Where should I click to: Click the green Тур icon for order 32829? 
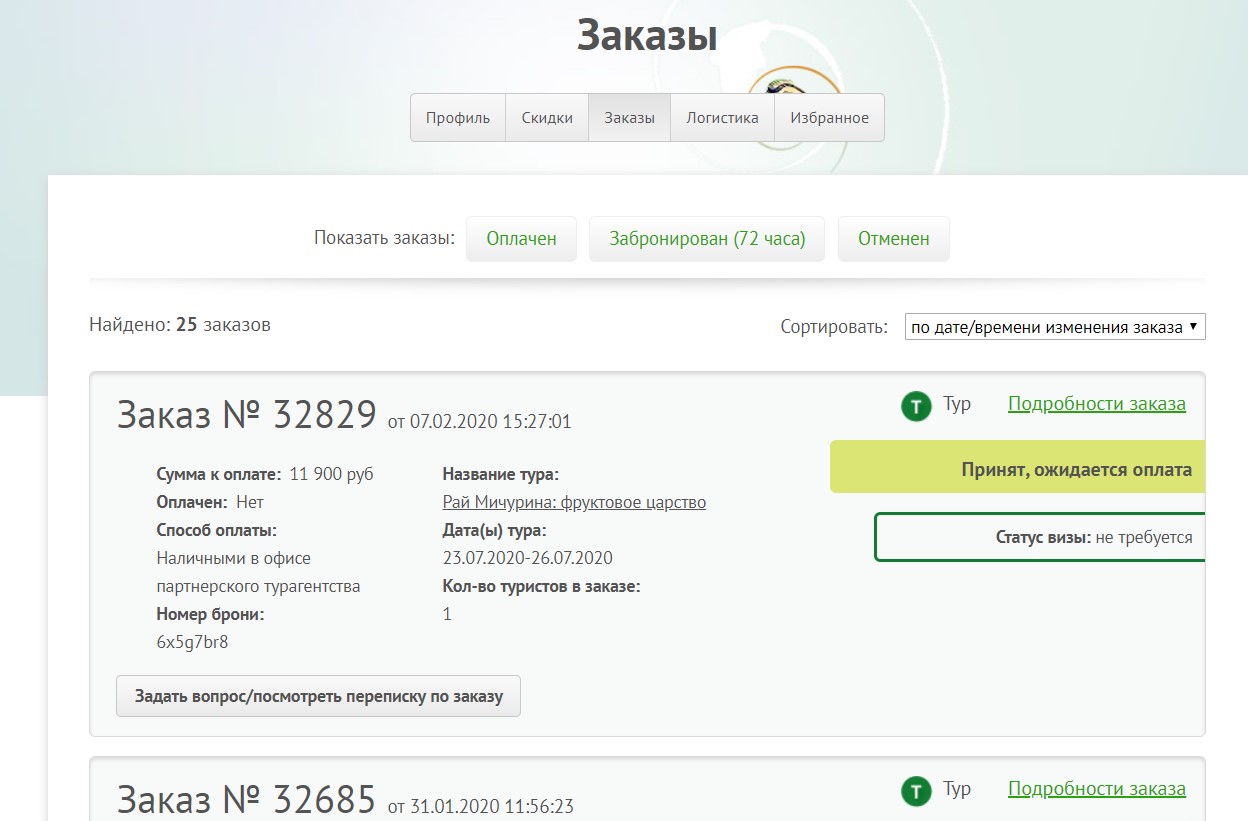(x=916, y=406)
